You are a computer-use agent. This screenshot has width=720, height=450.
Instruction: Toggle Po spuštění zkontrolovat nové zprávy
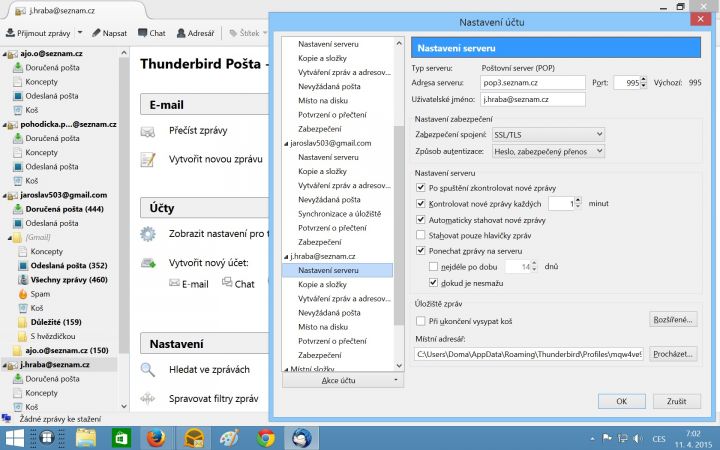click(420, 187)
